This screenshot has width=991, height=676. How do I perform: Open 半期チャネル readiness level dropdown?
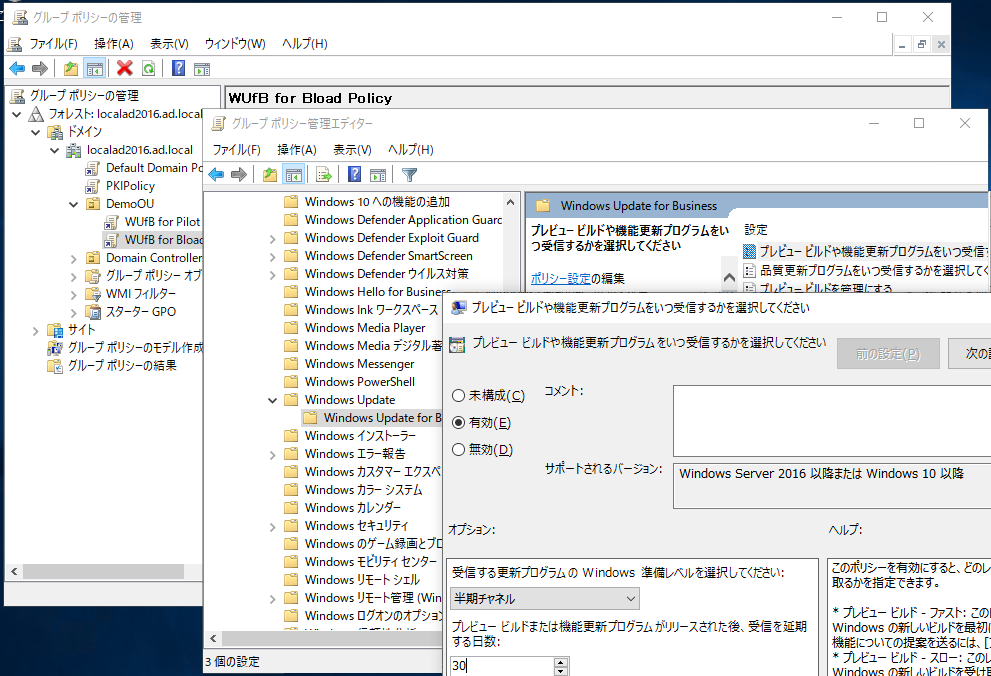[x=545, y=598]
